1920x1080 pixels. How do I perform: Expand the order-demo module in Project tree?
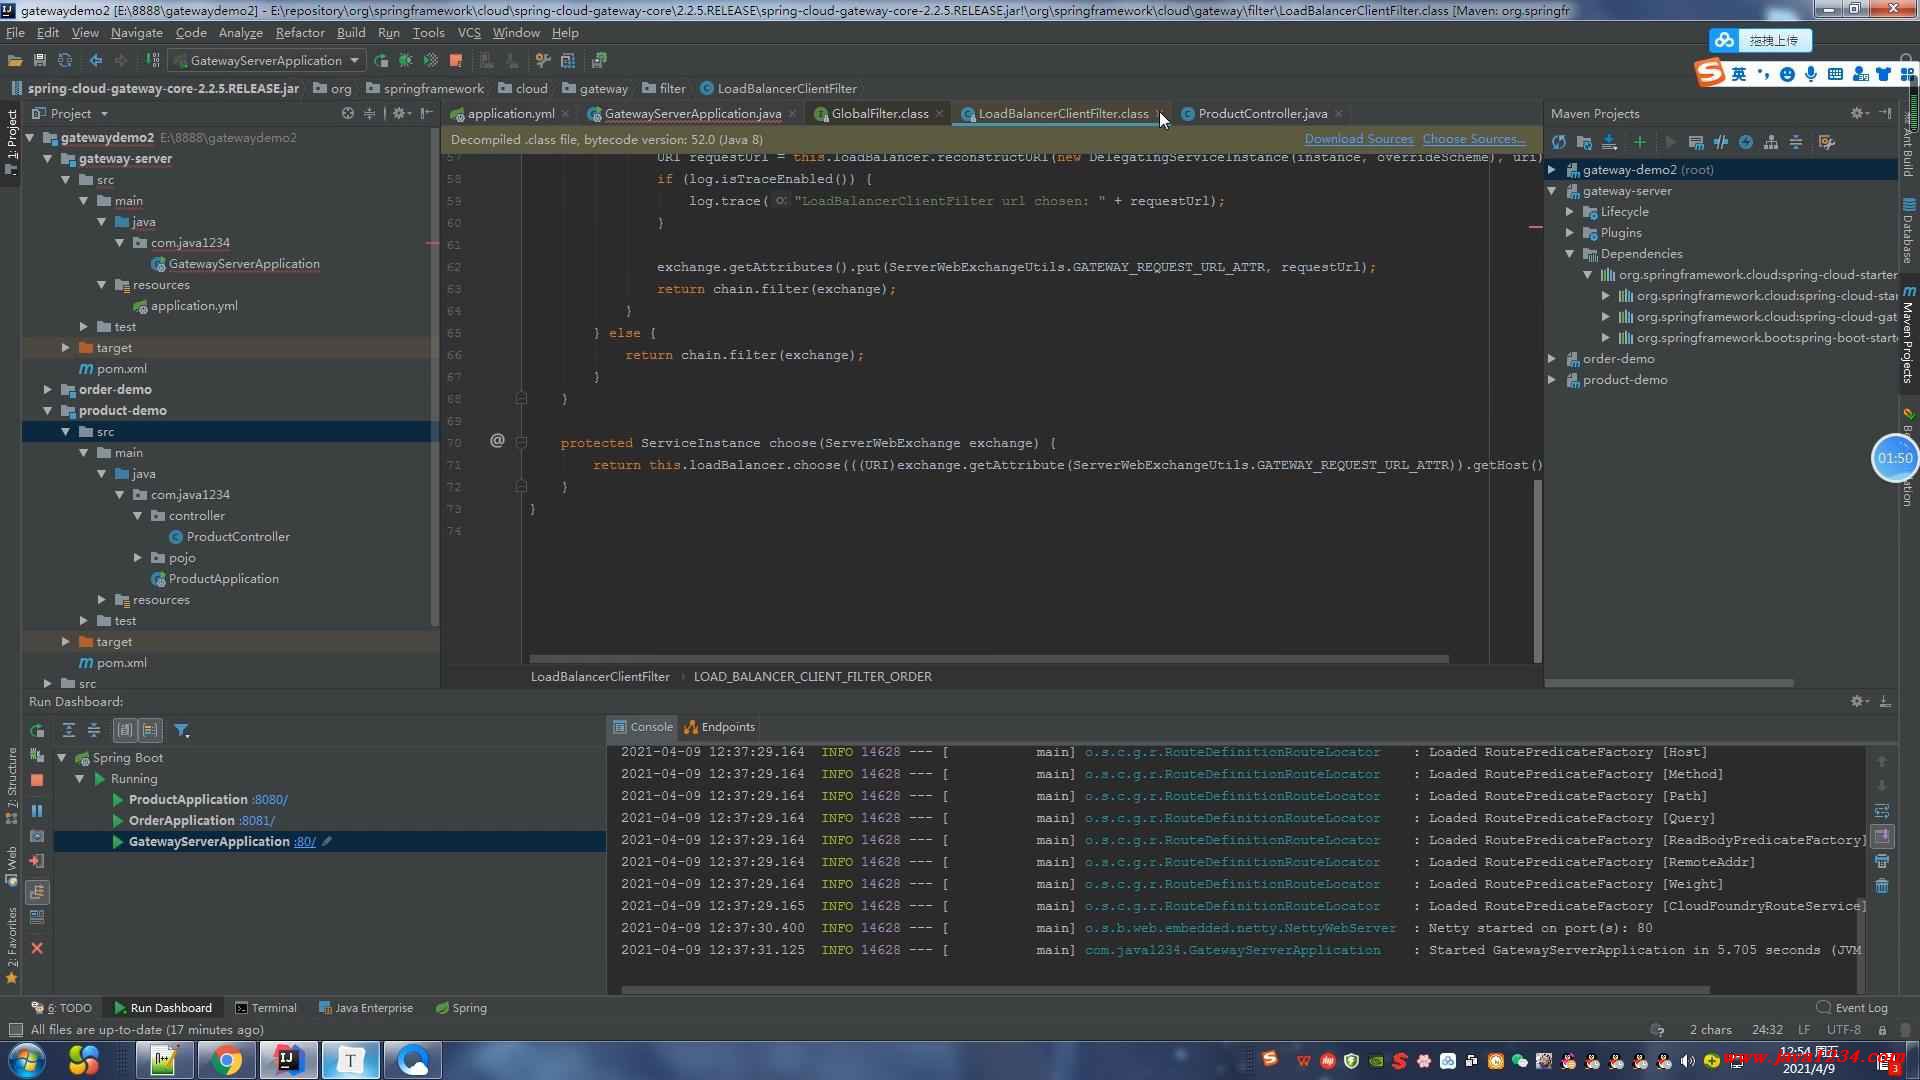48,390
